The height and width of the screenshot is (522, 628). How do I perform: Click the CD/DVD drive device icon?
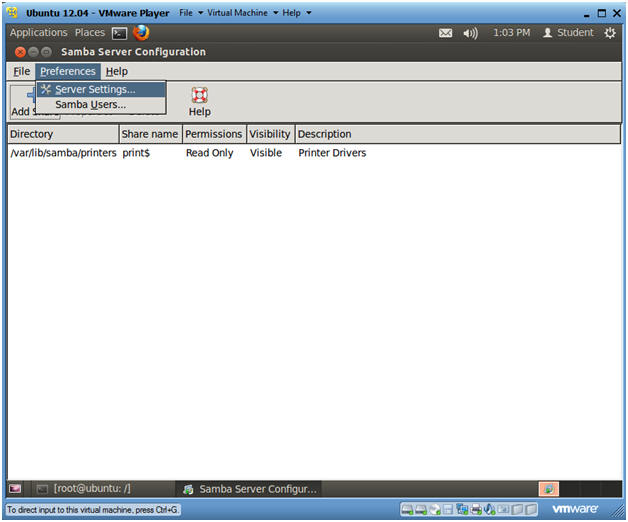[435, 509]
